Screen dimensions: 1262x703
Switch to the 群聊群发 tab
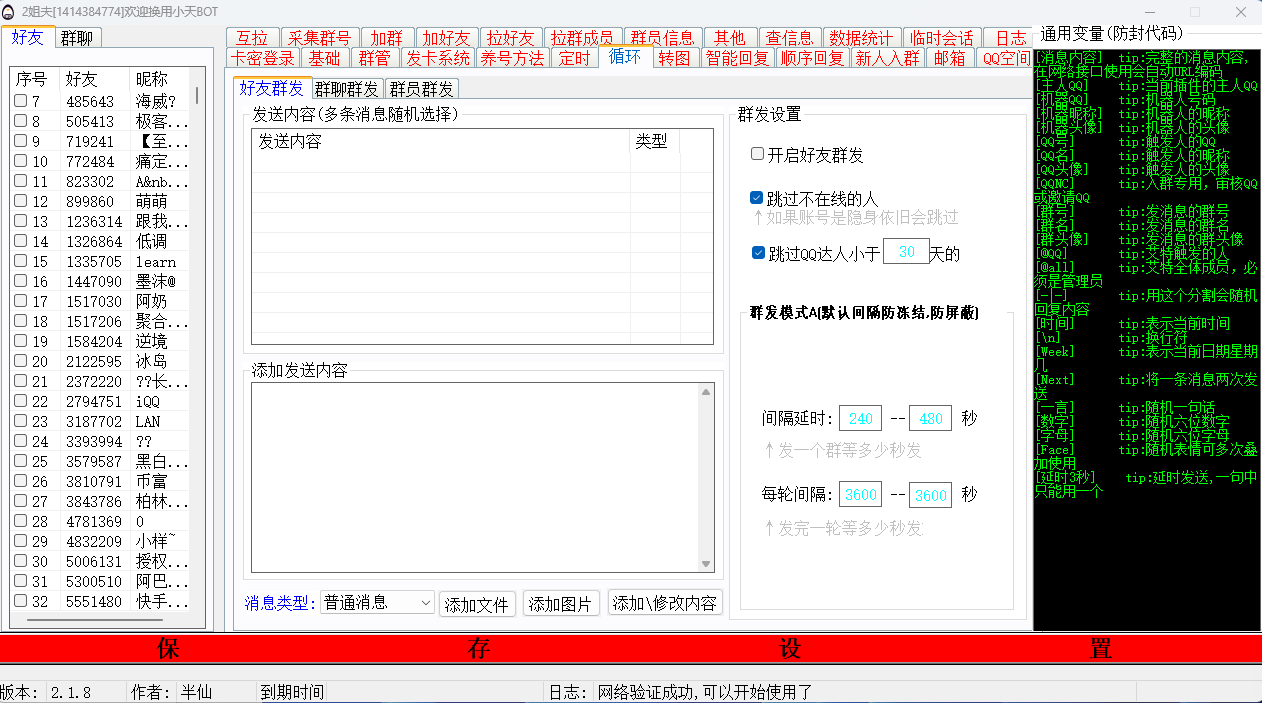click(347, 89)
